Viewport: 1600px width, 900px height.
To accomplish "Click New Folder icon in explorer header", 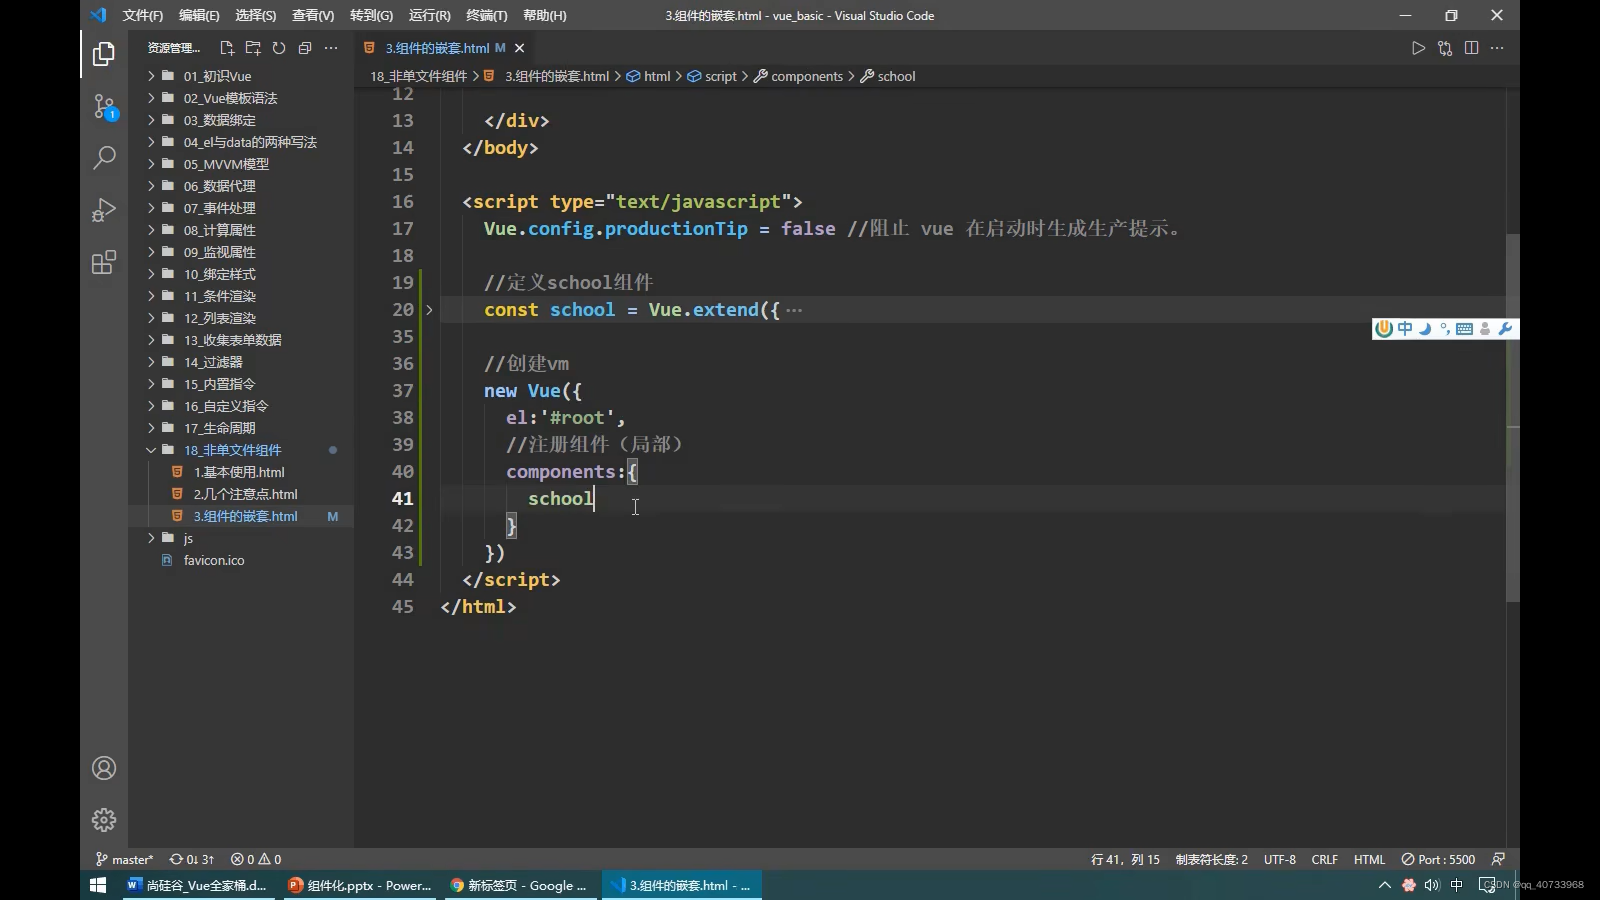I will 253,48.
